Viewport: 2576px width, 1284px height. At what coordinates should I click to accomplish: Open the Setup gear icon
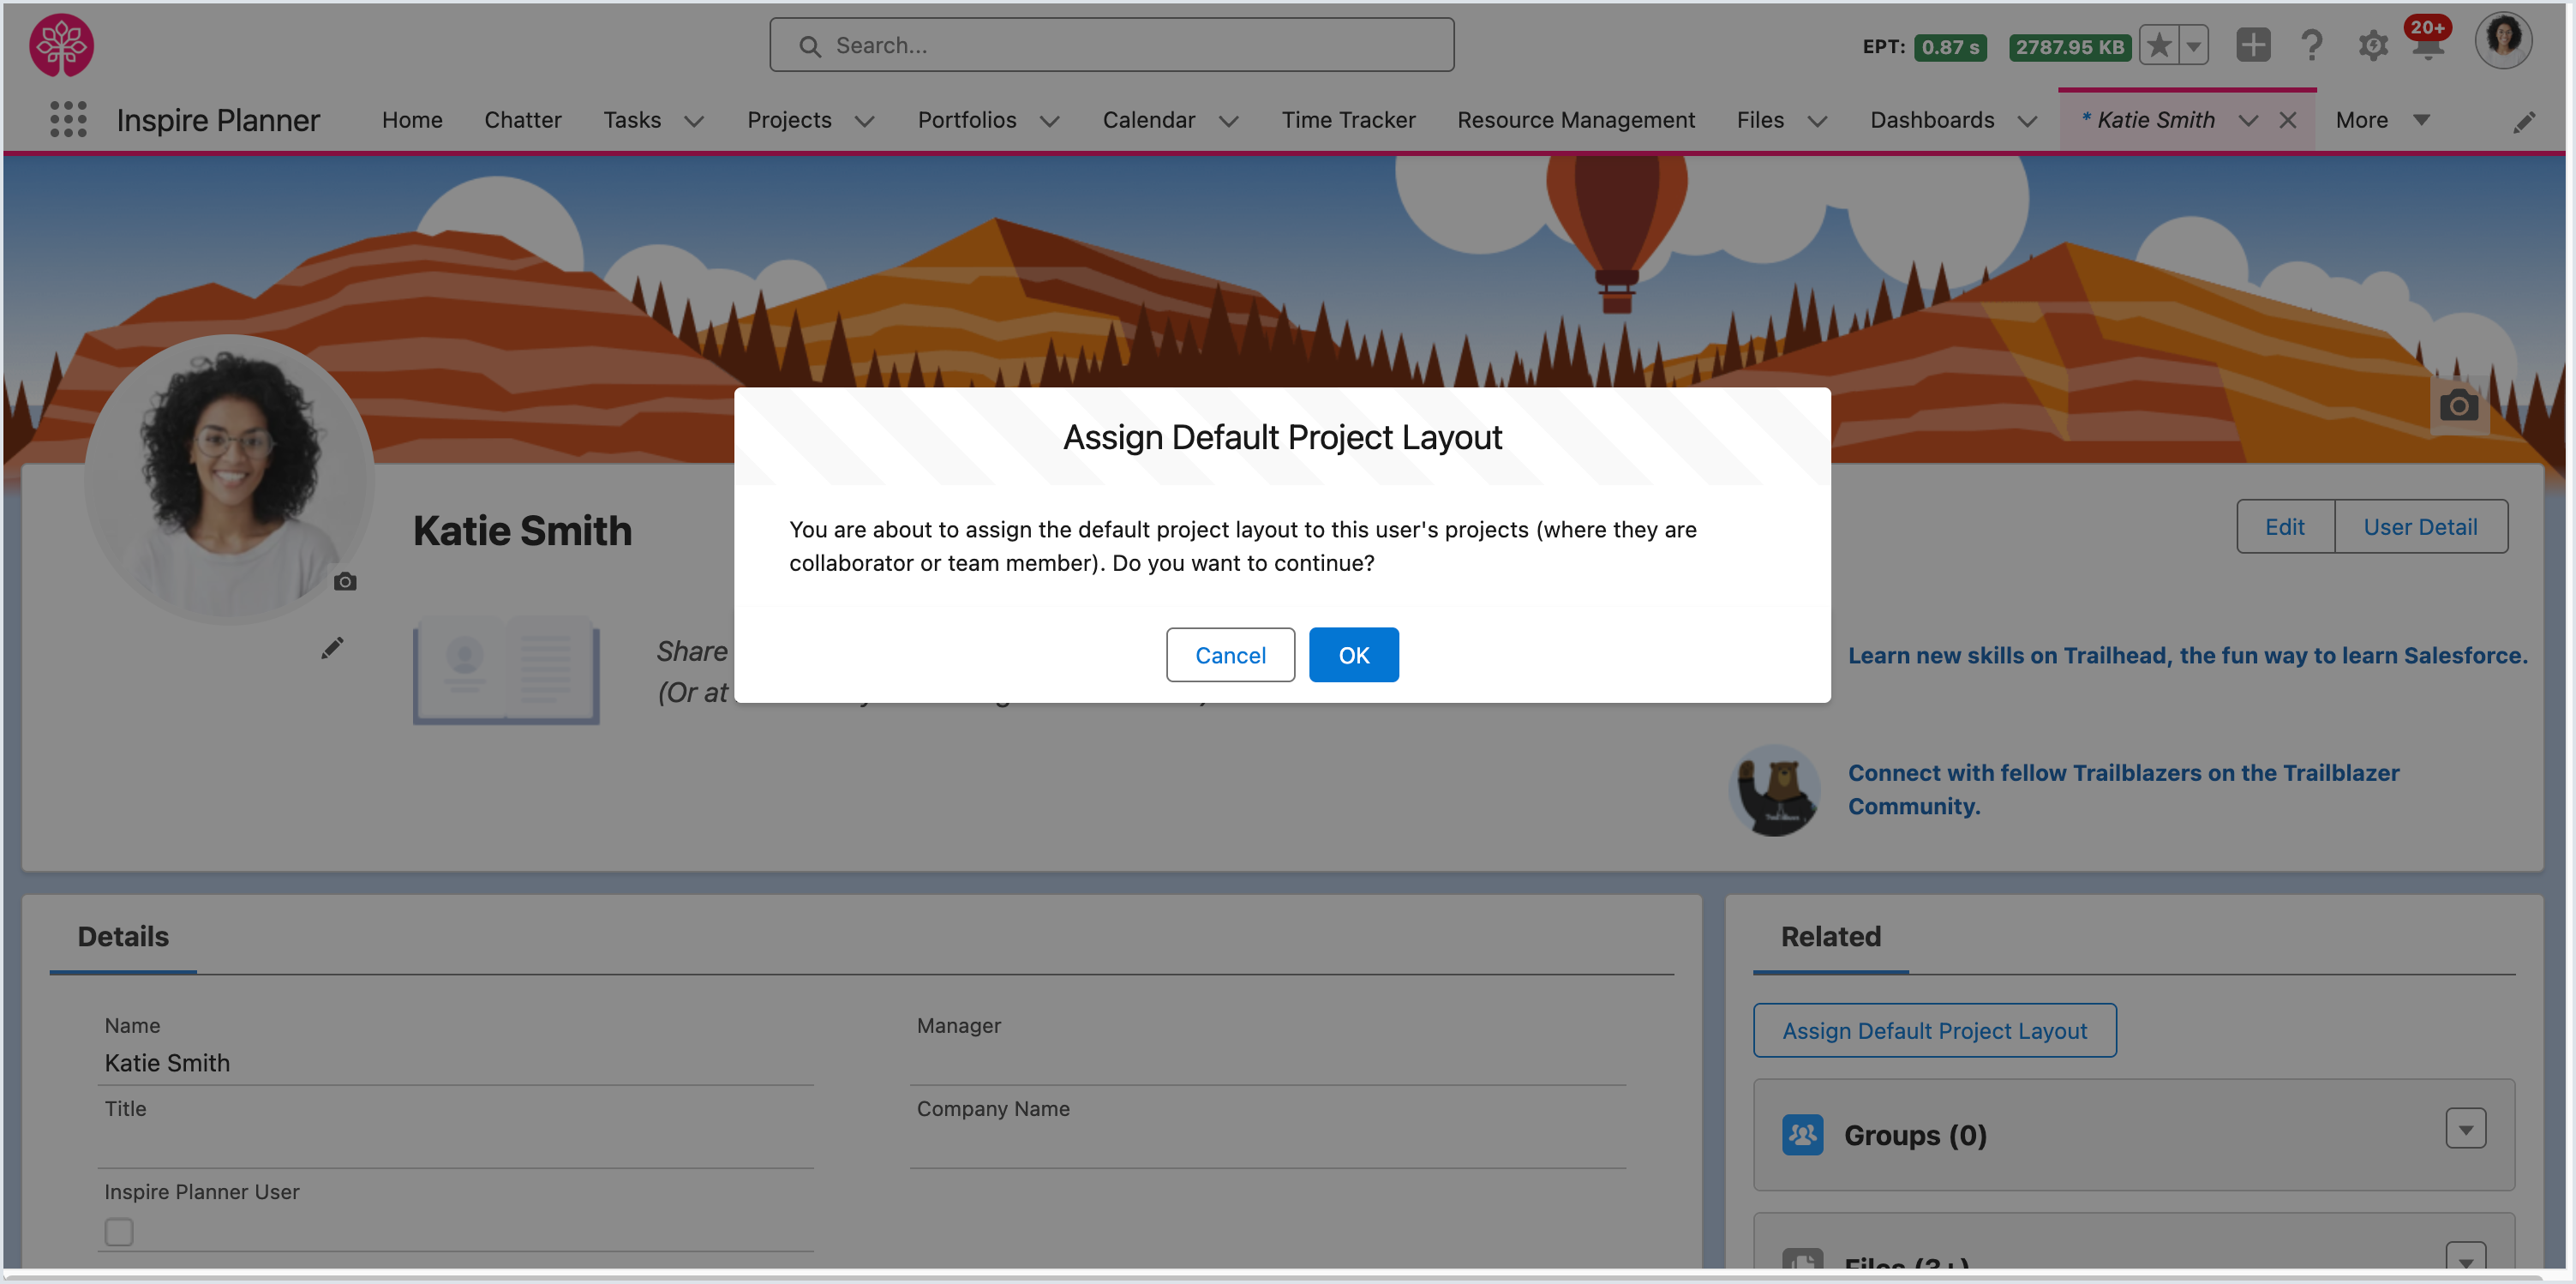(x=2372, y=46)
